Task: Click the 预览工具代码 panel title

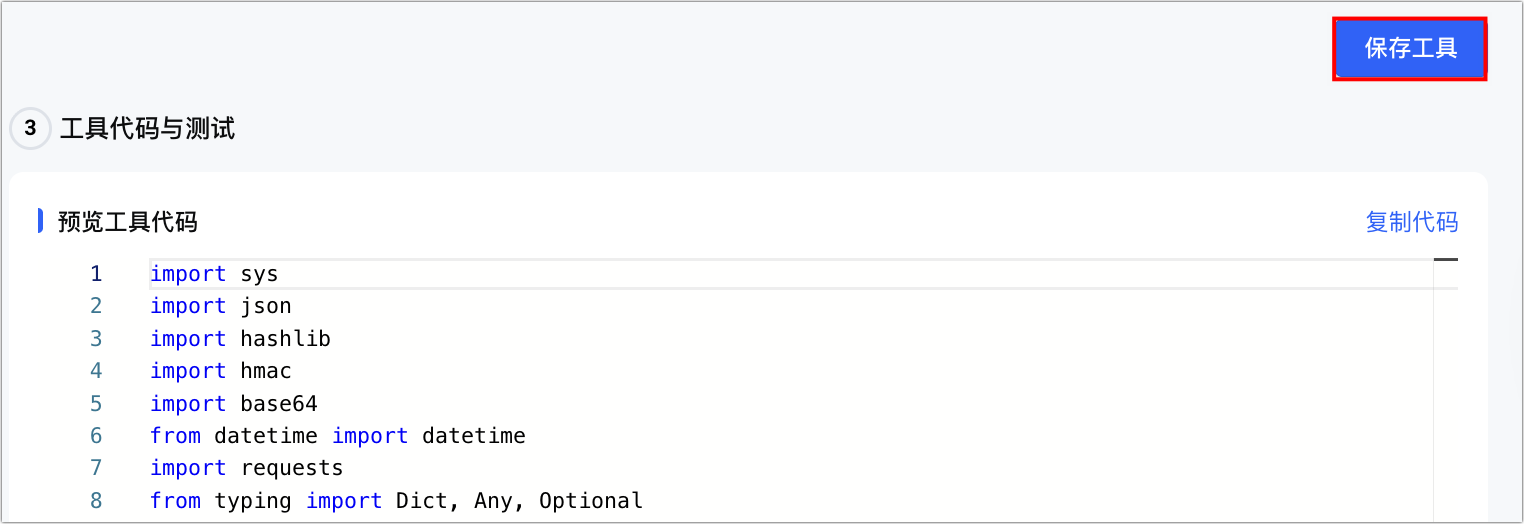Action: (127, 222)
